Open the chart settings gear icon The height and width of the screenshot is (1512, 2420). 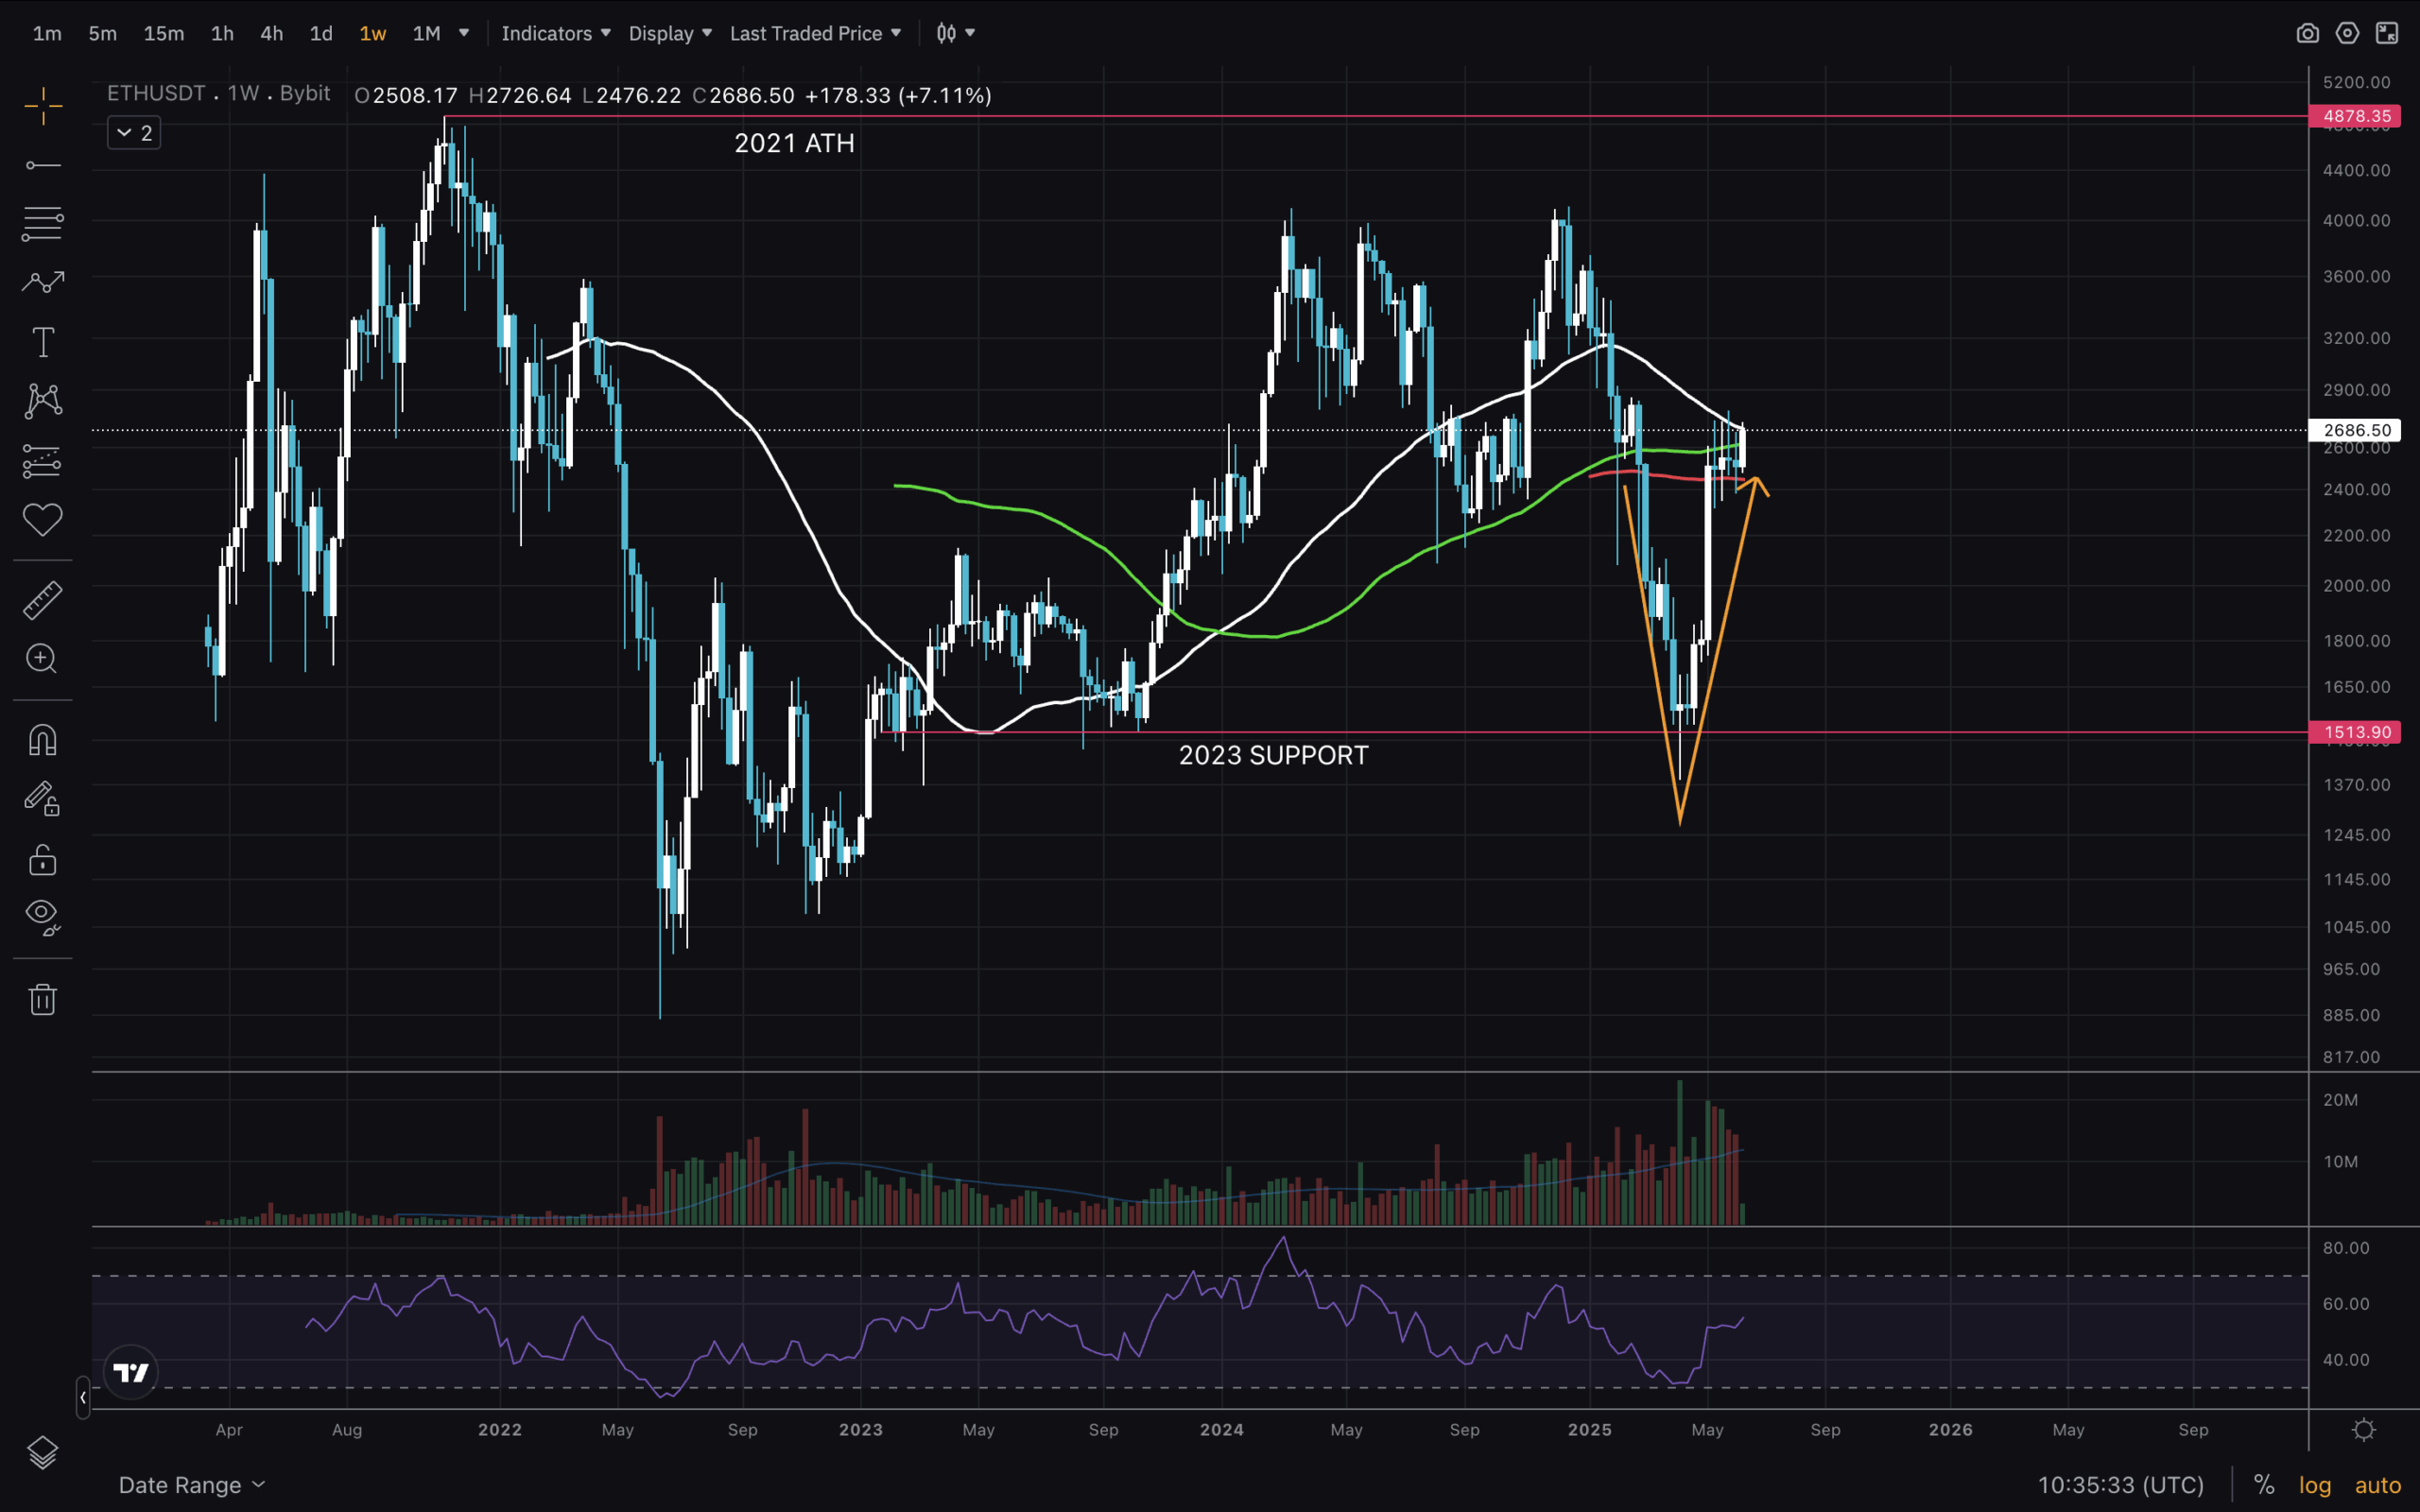2347,33
